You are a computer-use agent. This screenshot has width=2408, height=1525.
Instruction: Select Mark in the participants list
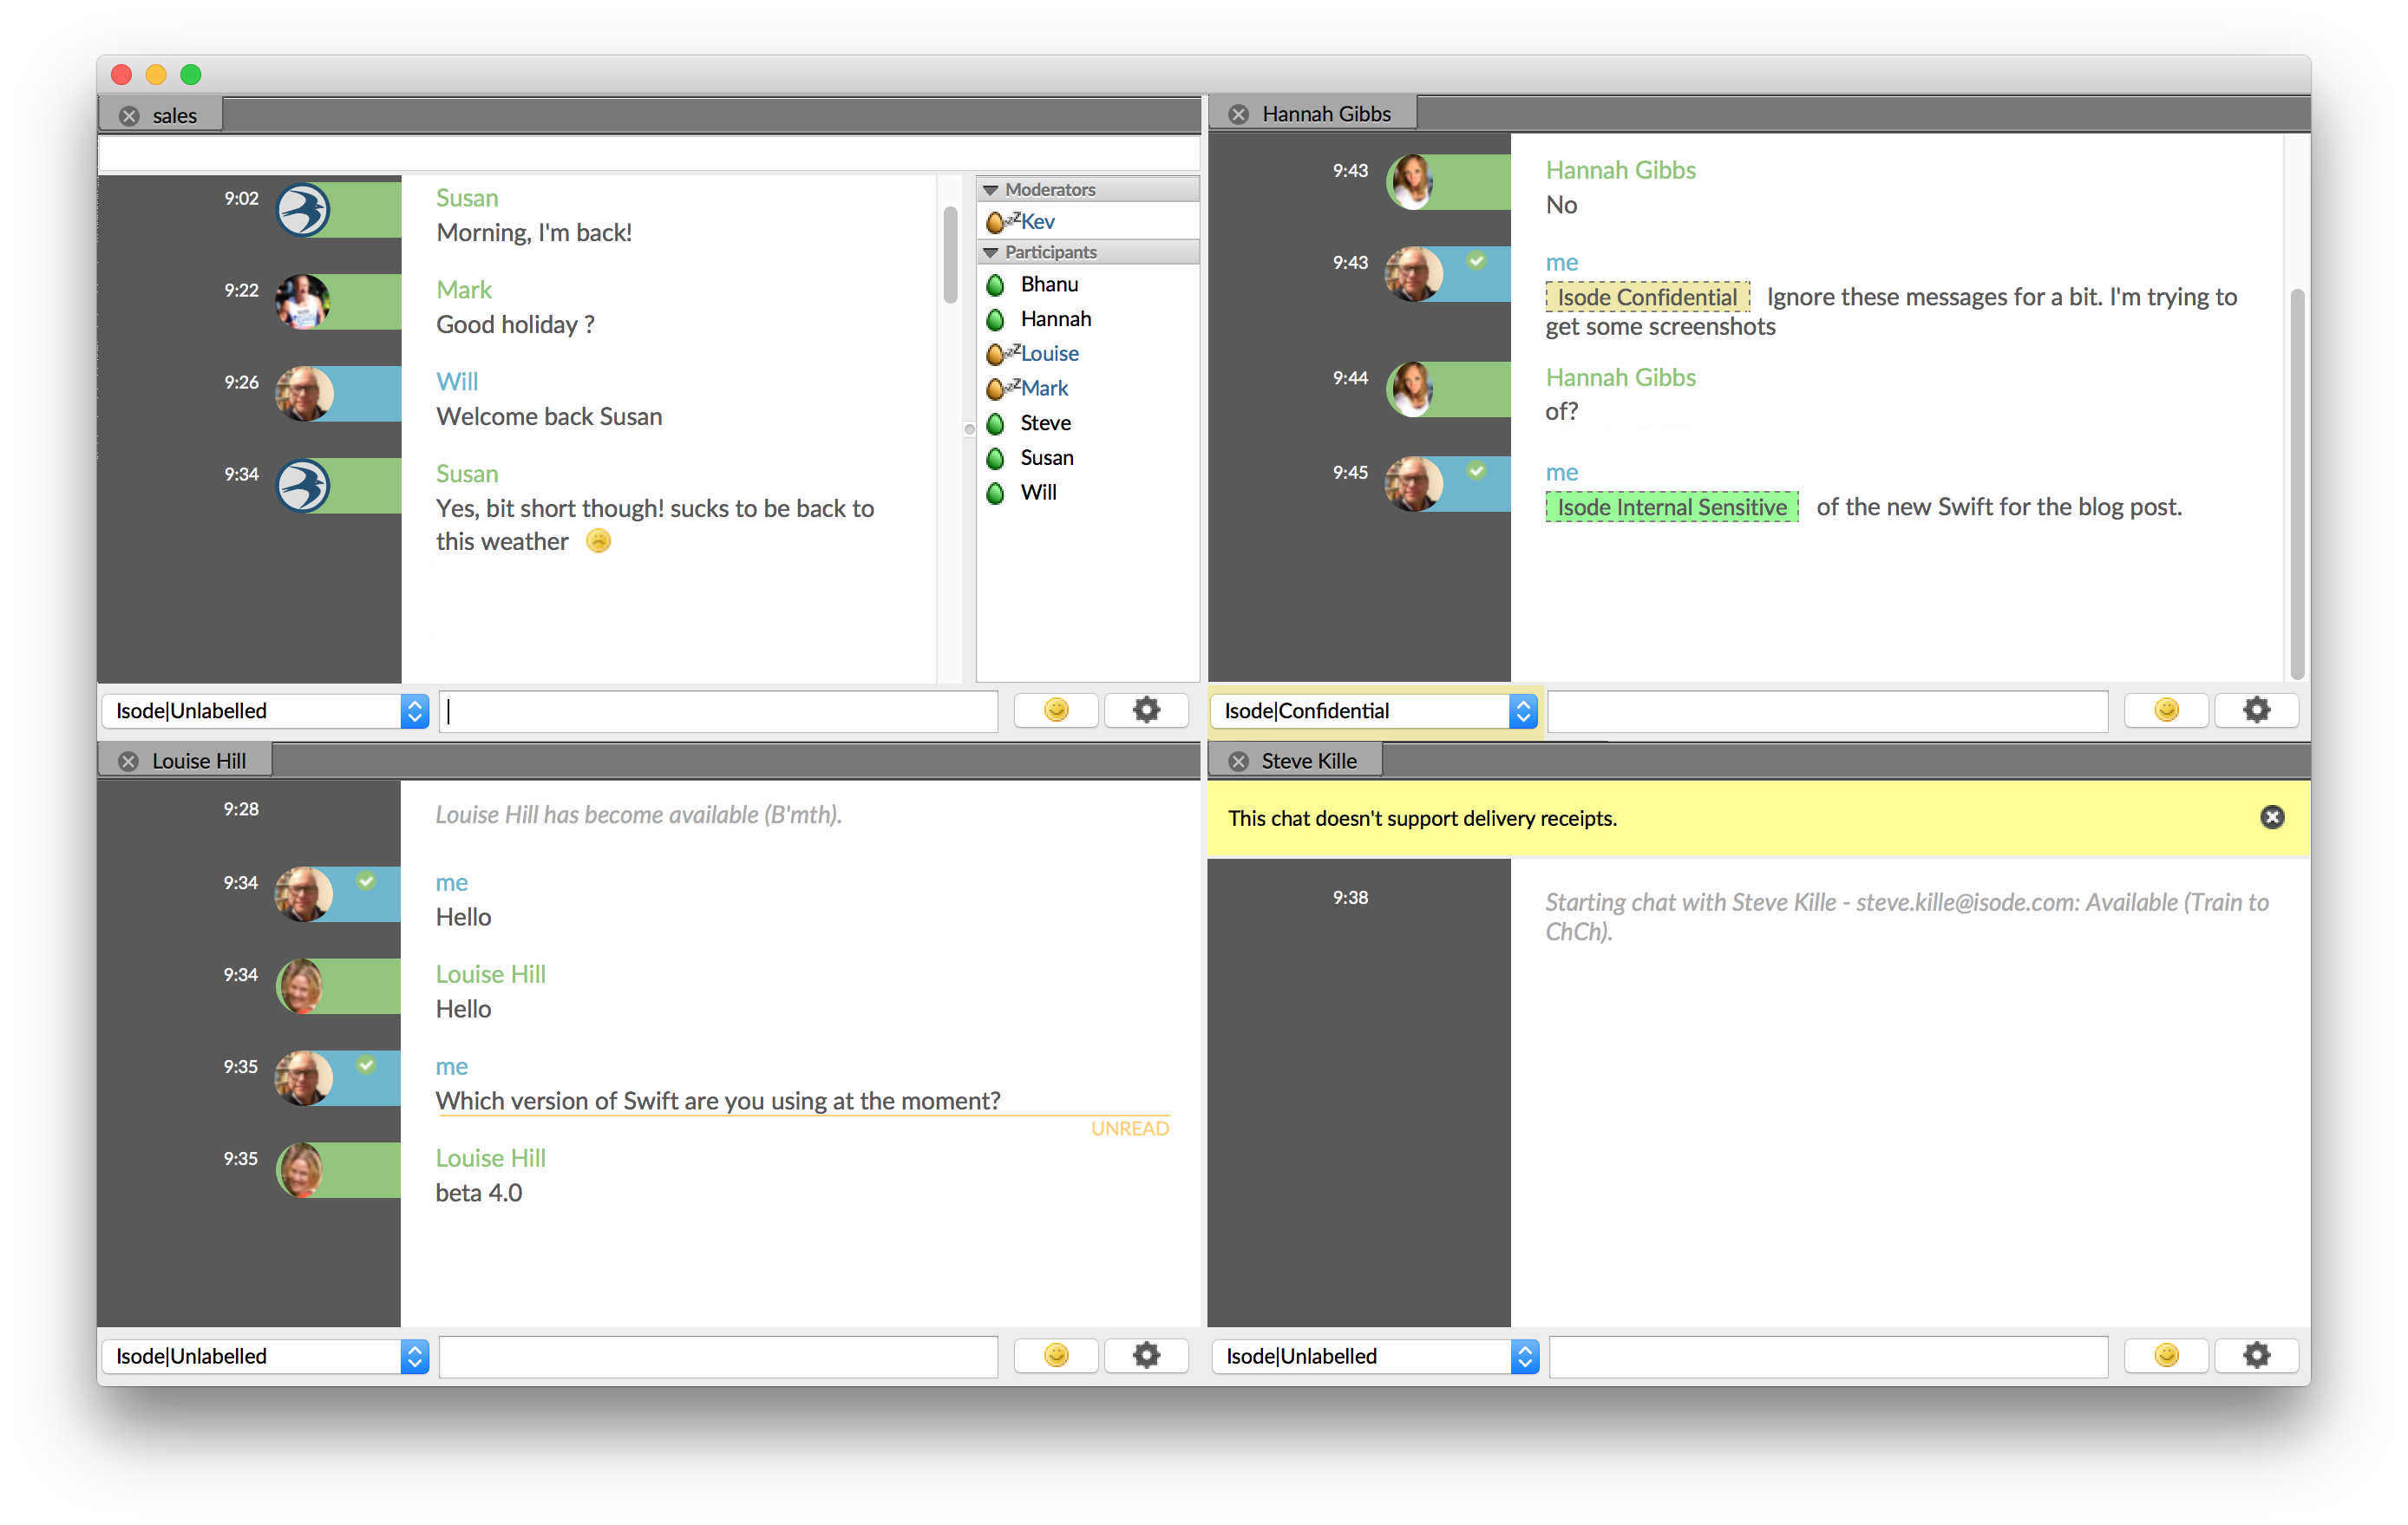1088,388
